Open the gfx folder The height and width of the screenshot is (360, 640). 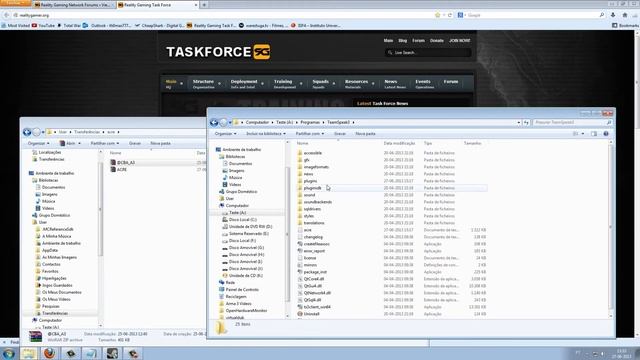[x=307, y=160]
